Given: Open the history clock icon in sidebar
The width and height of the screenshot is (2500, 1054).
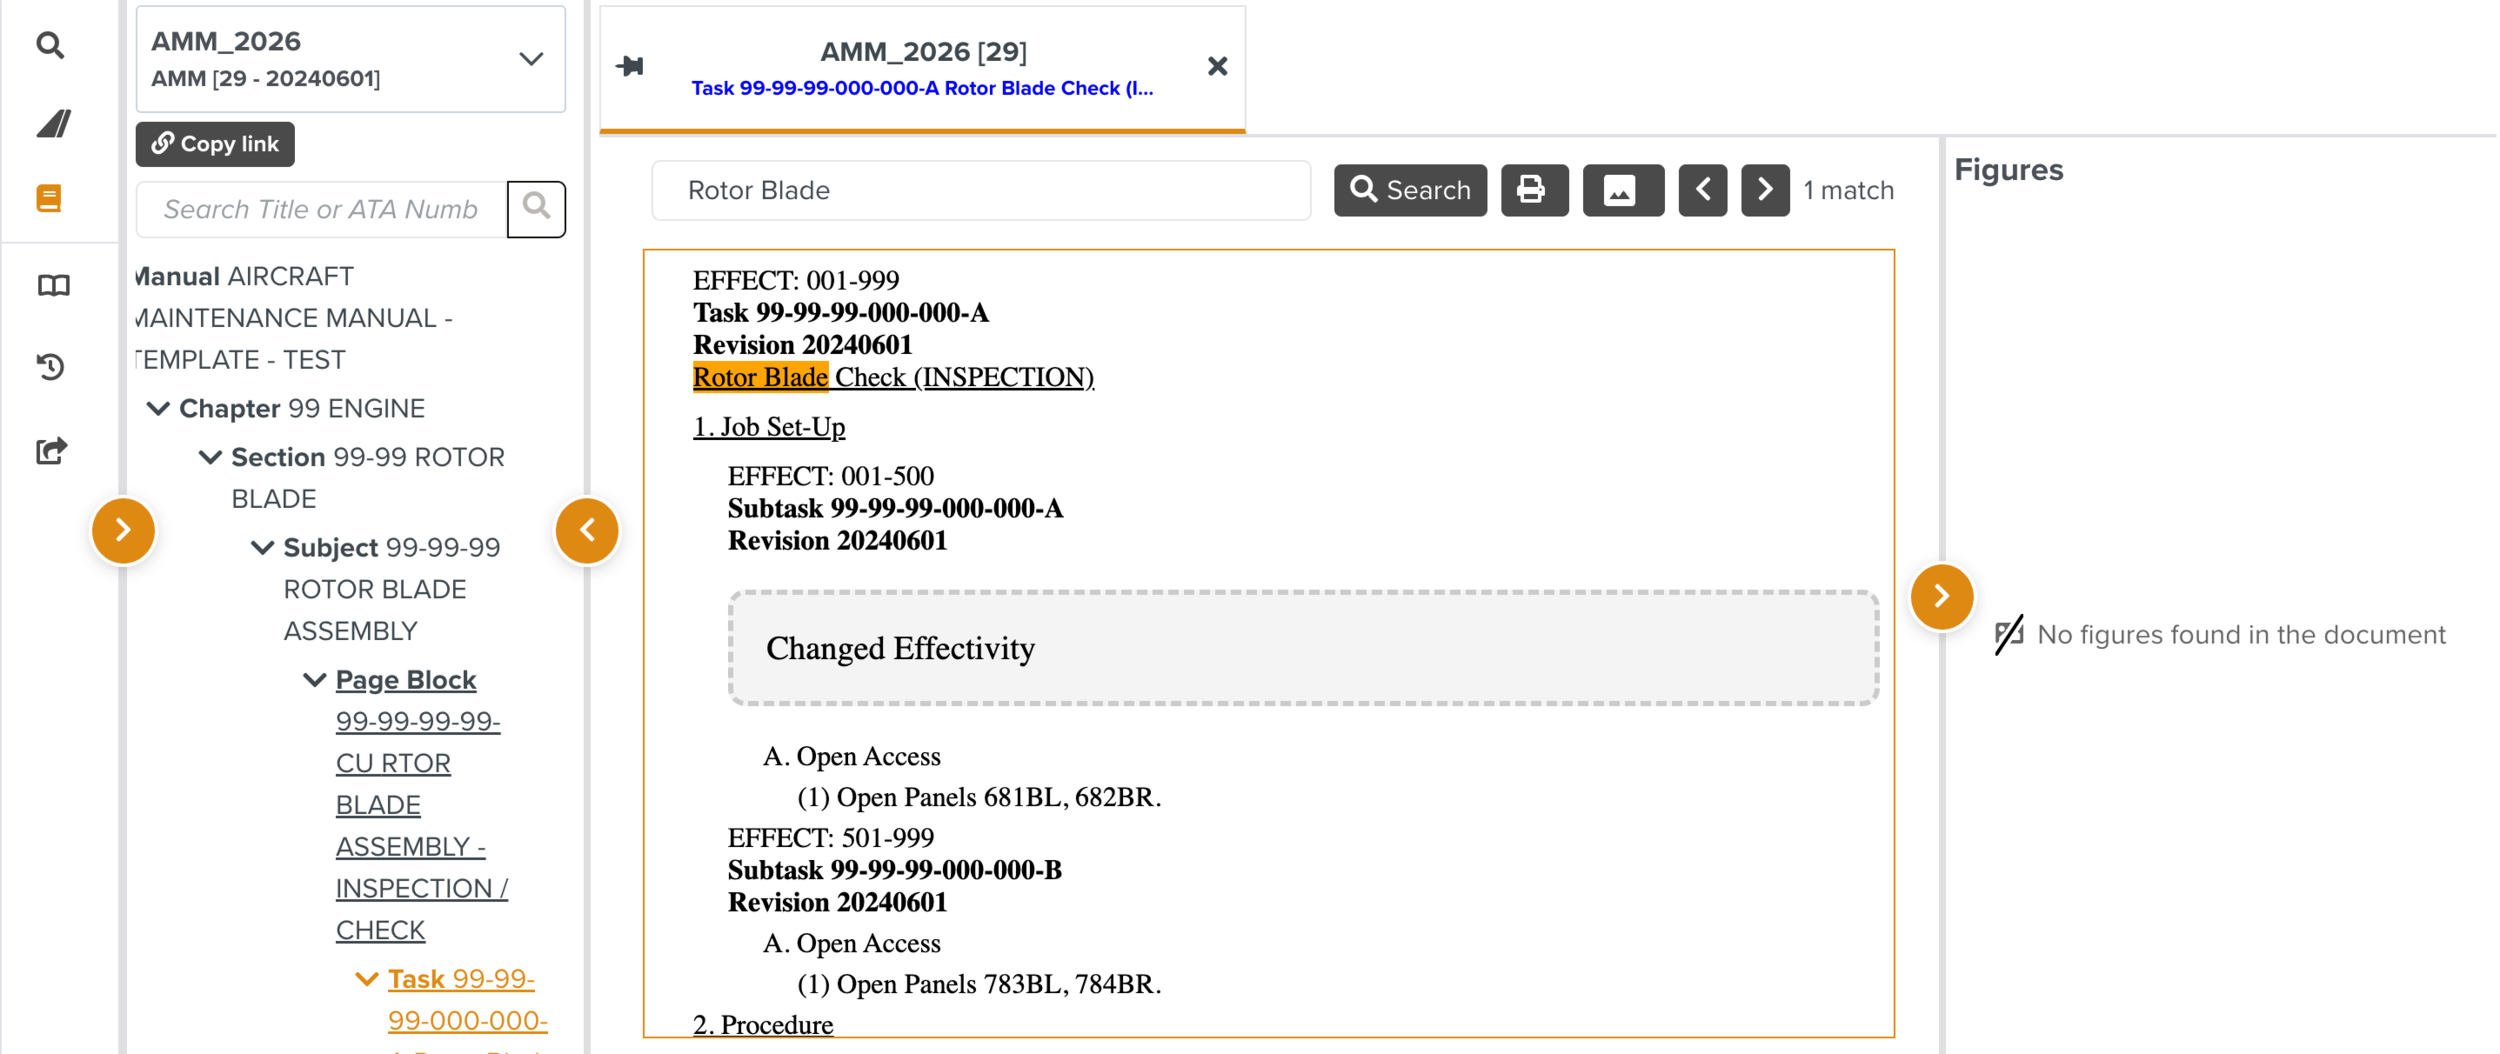Looking at the screenshot, I should (51, 367).
